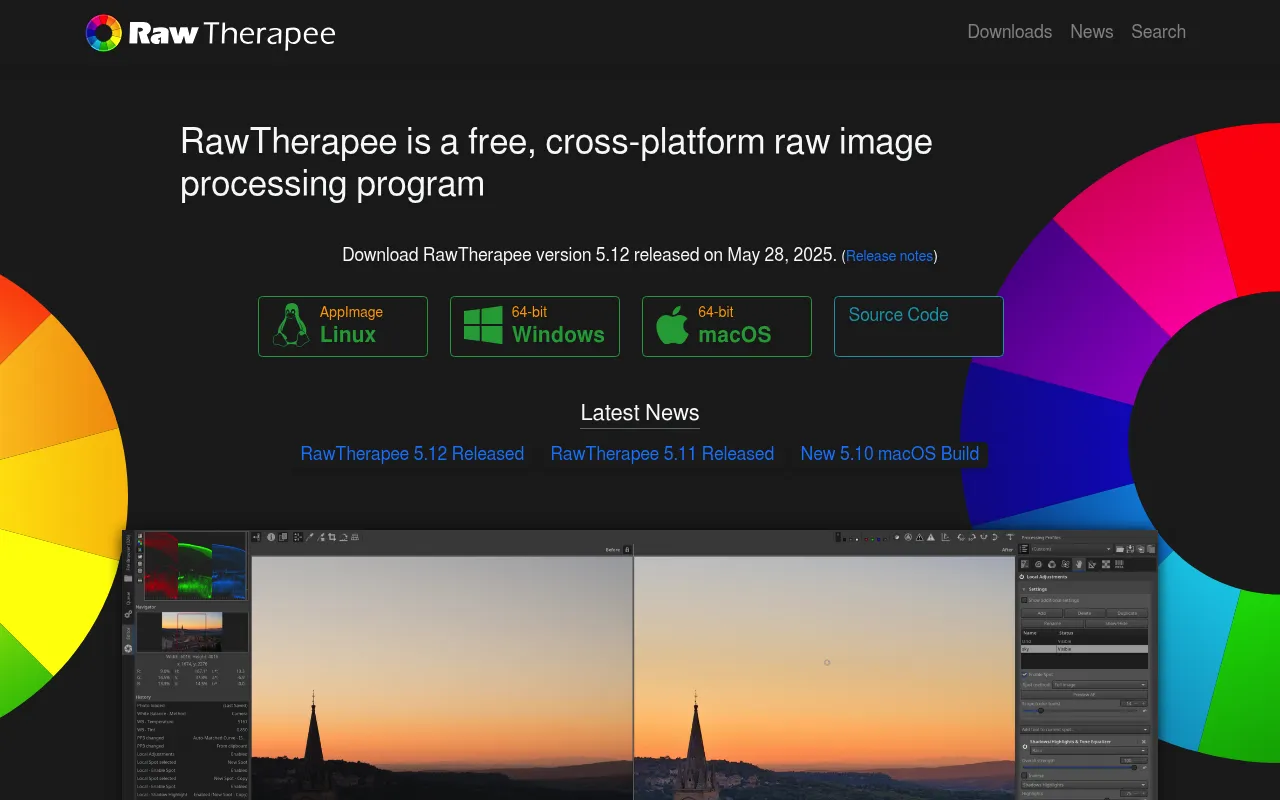
Task: Open the Downloads page from navigation
Action: (x=1009, y=32)
